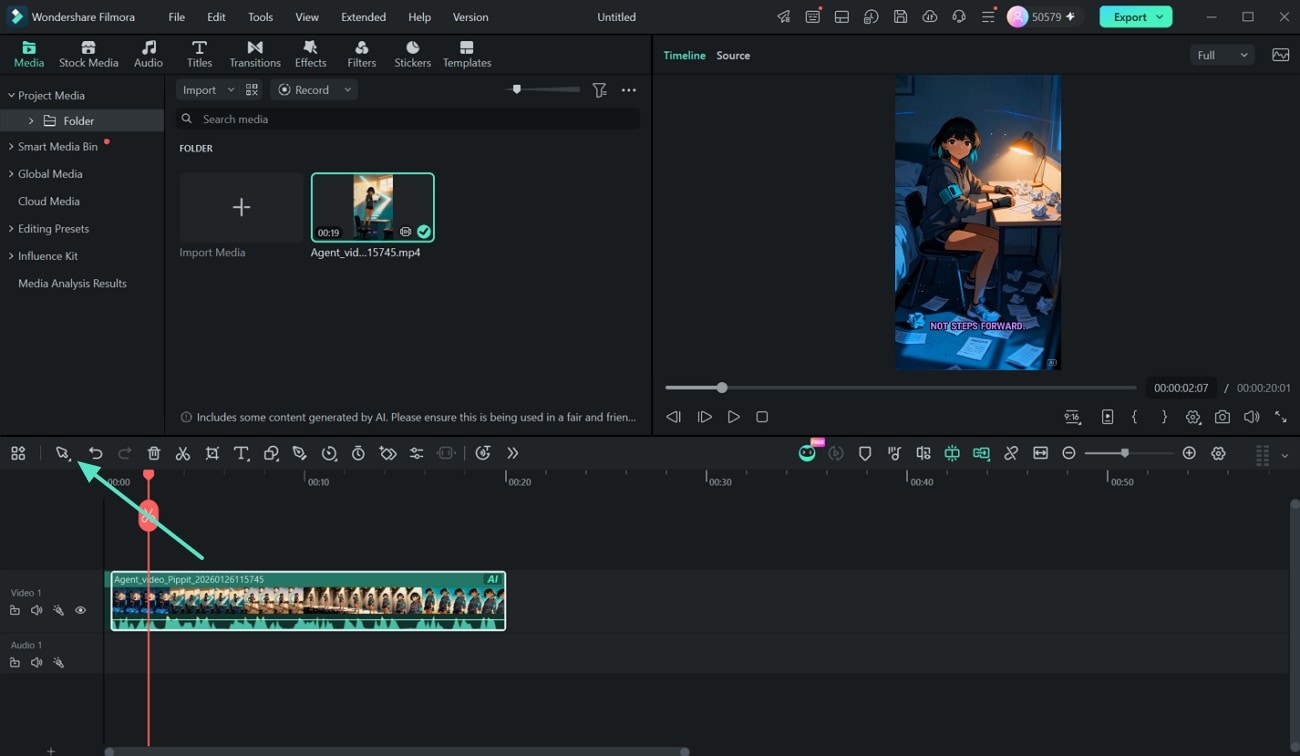Open the timeline settings gear icon
This screenshot has height=756, width=1300.
(1218, 453)
